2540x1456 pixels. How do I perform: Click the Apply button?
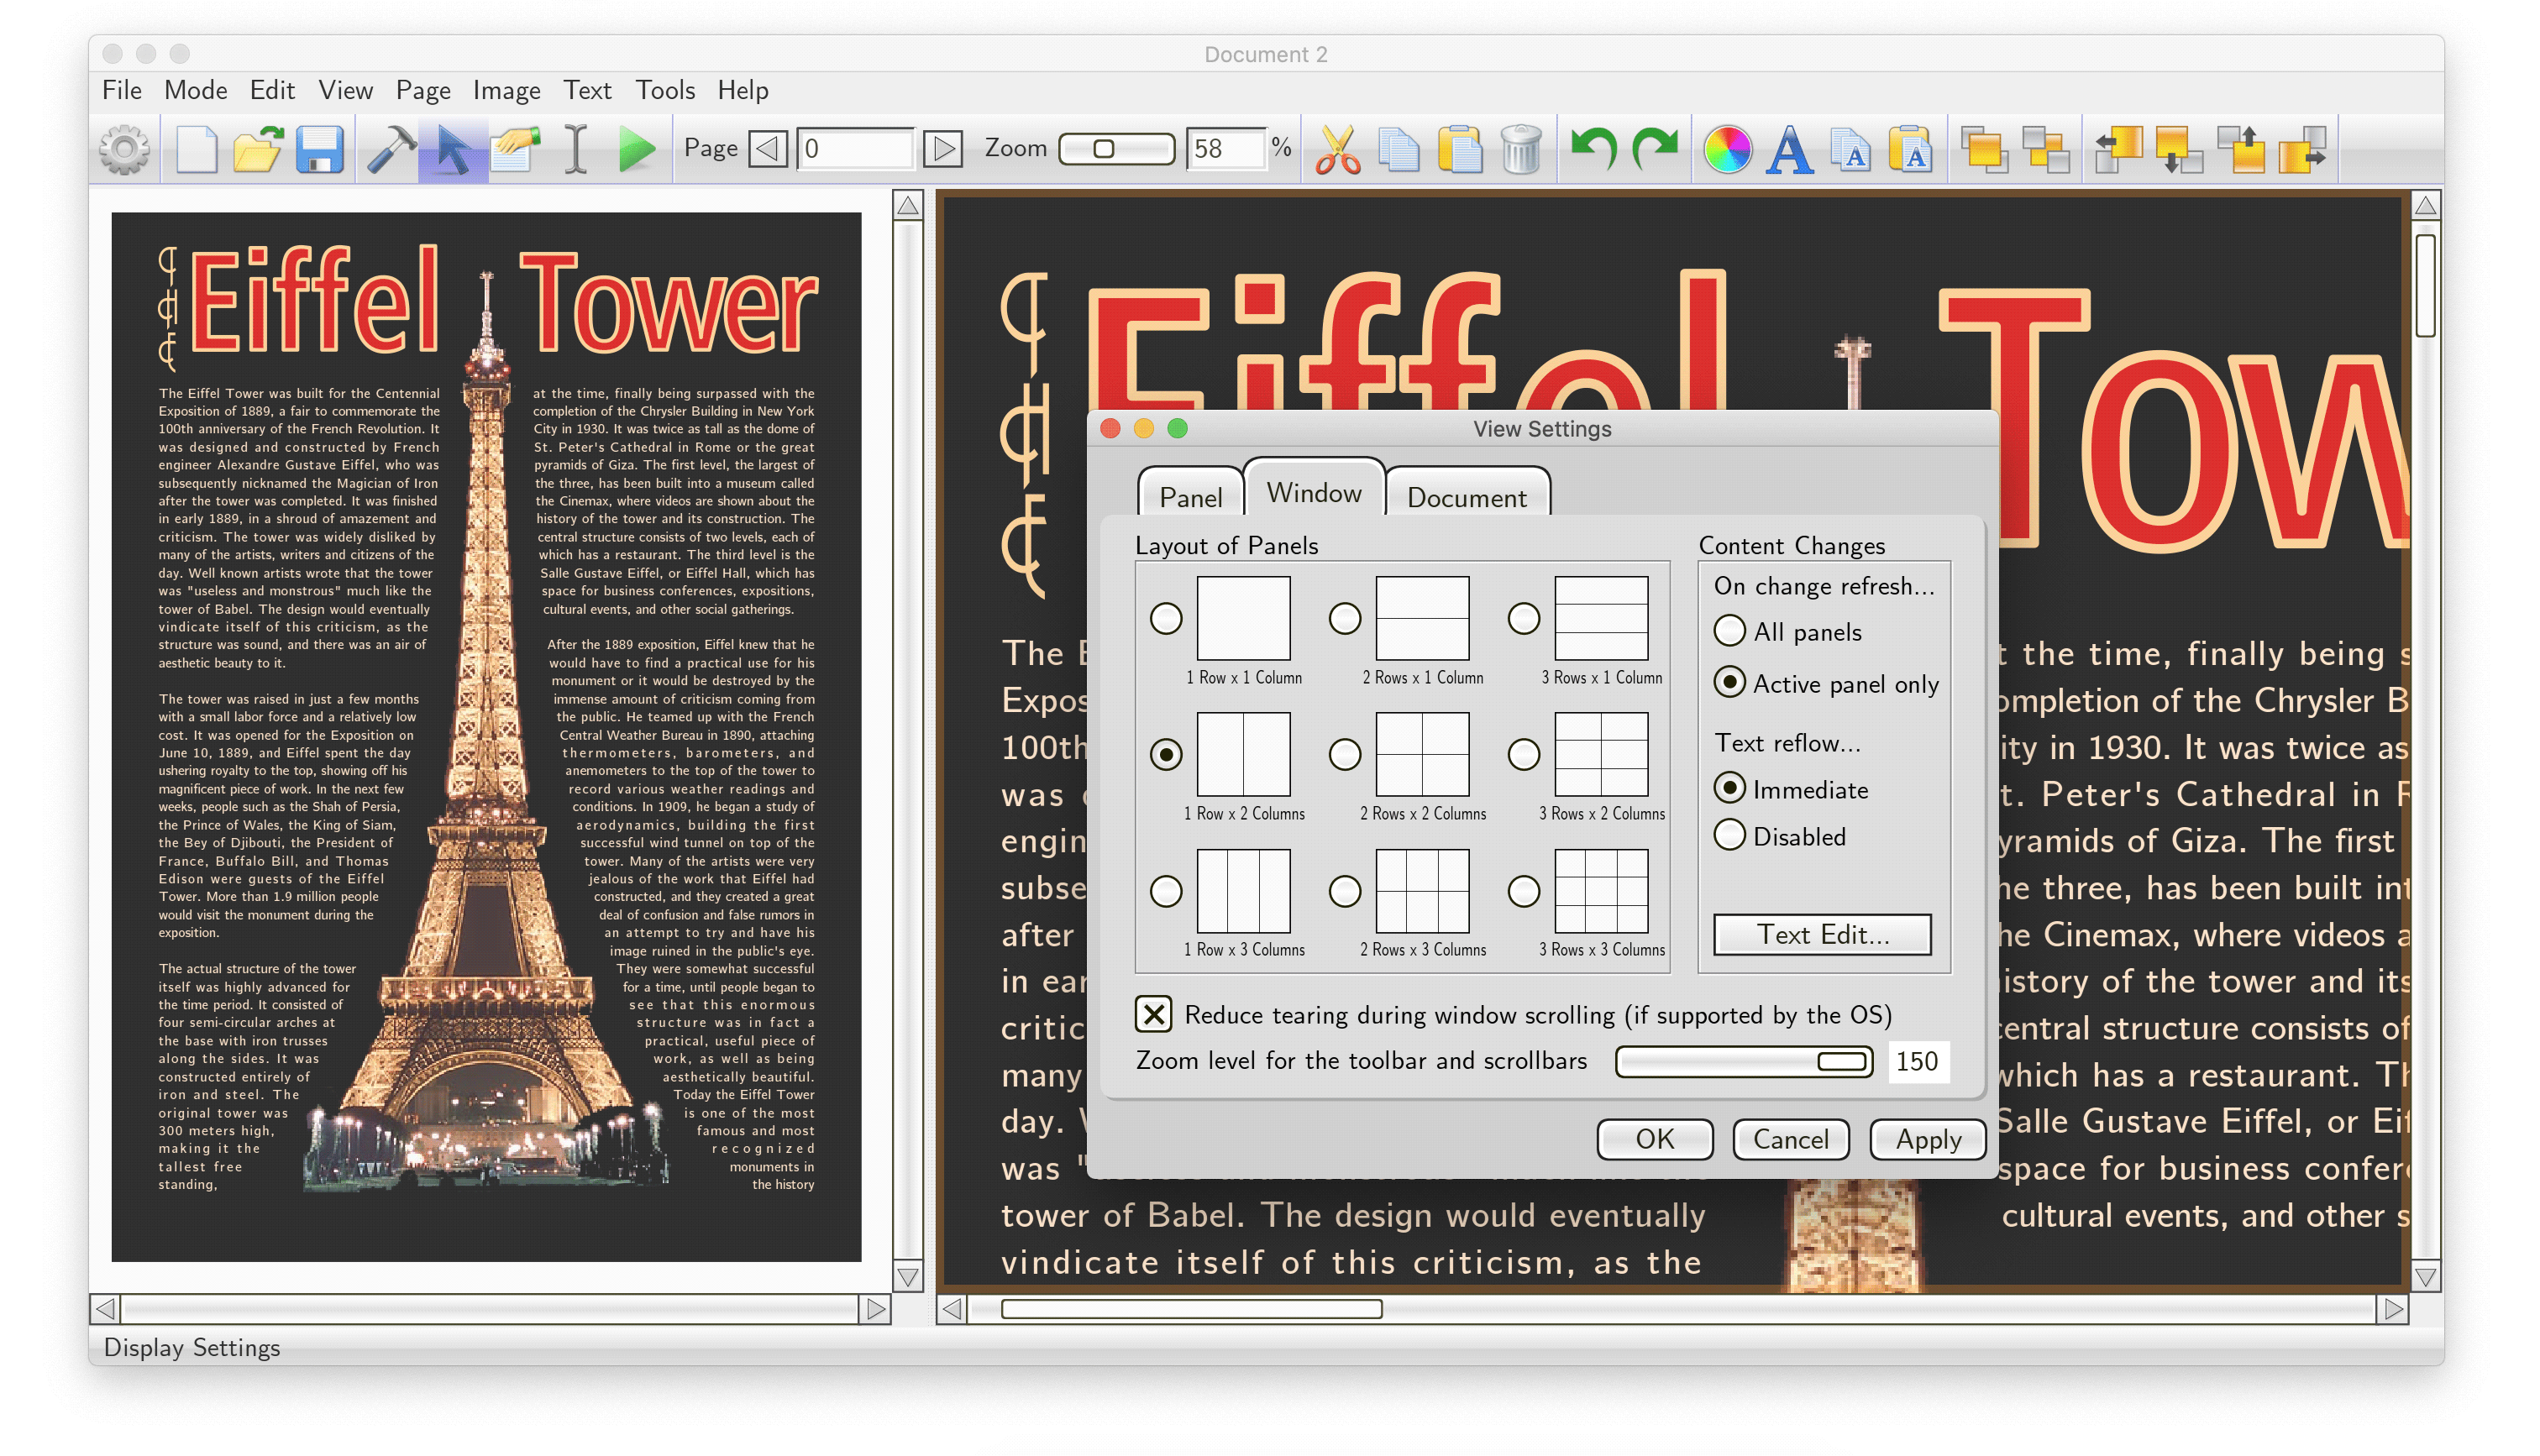coord(1928,1139)
